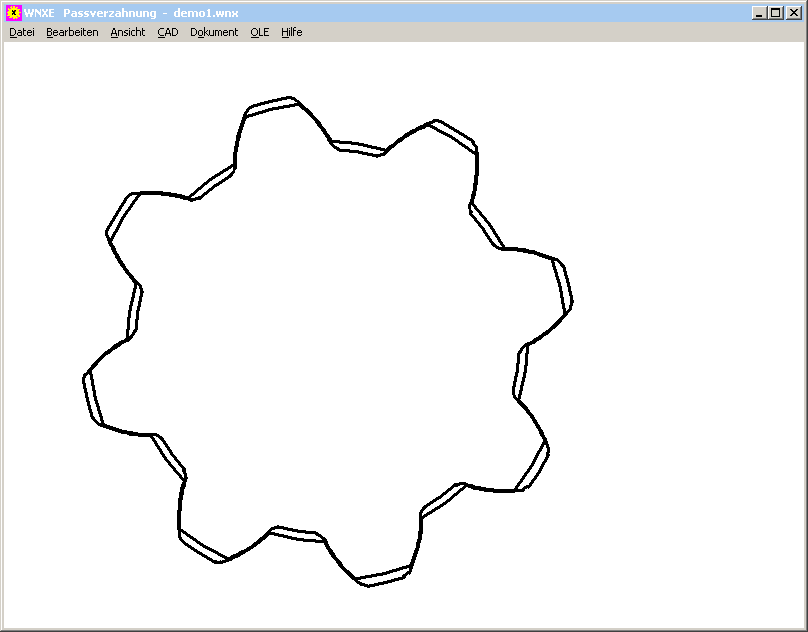Maximize the WNXE window
The image size is (808, 632).
[775, 14]
